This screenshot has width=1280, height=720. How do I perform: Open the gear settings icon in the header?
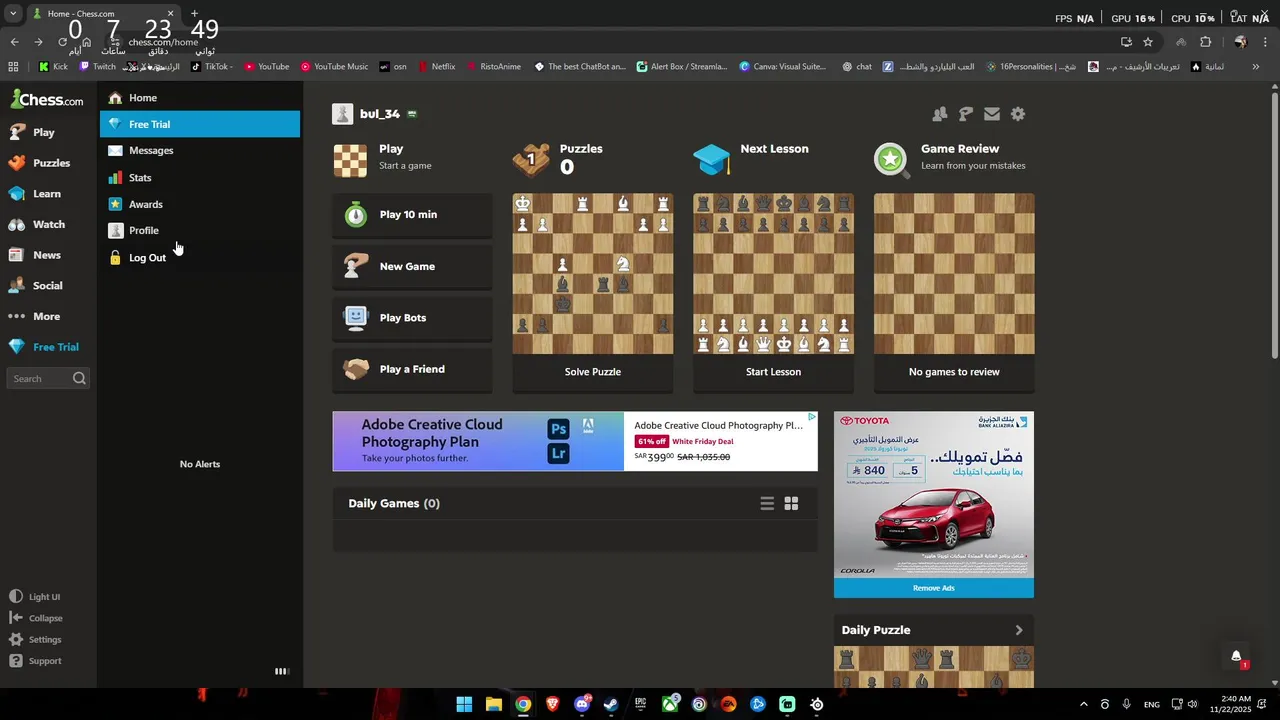(1018, 114)
